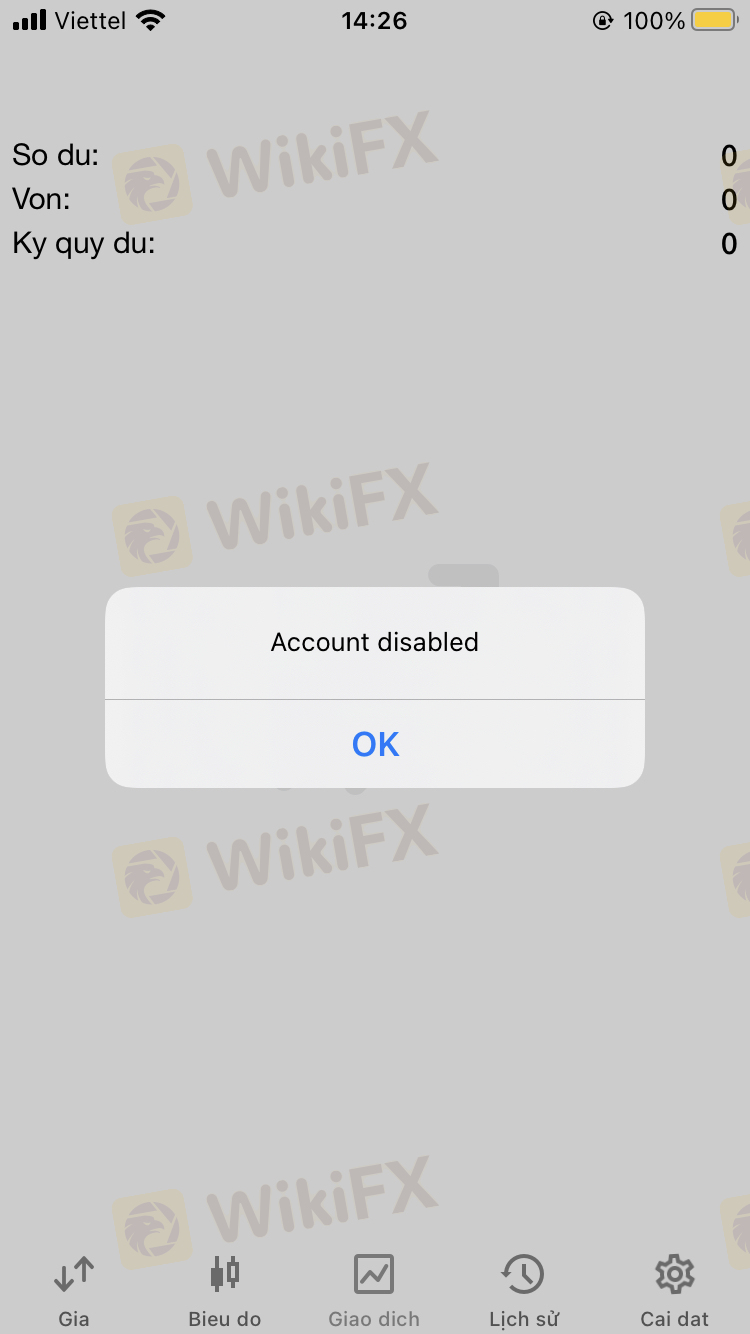Switch to the Lịch sử tab label
This screenshot has height=1334, width=750.
pos(524,1319)
